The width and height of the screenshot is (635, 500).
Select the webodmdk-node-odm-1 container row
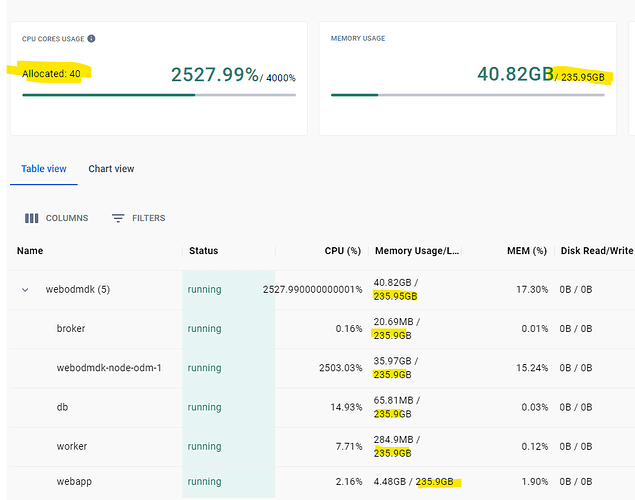click(322, 368)
